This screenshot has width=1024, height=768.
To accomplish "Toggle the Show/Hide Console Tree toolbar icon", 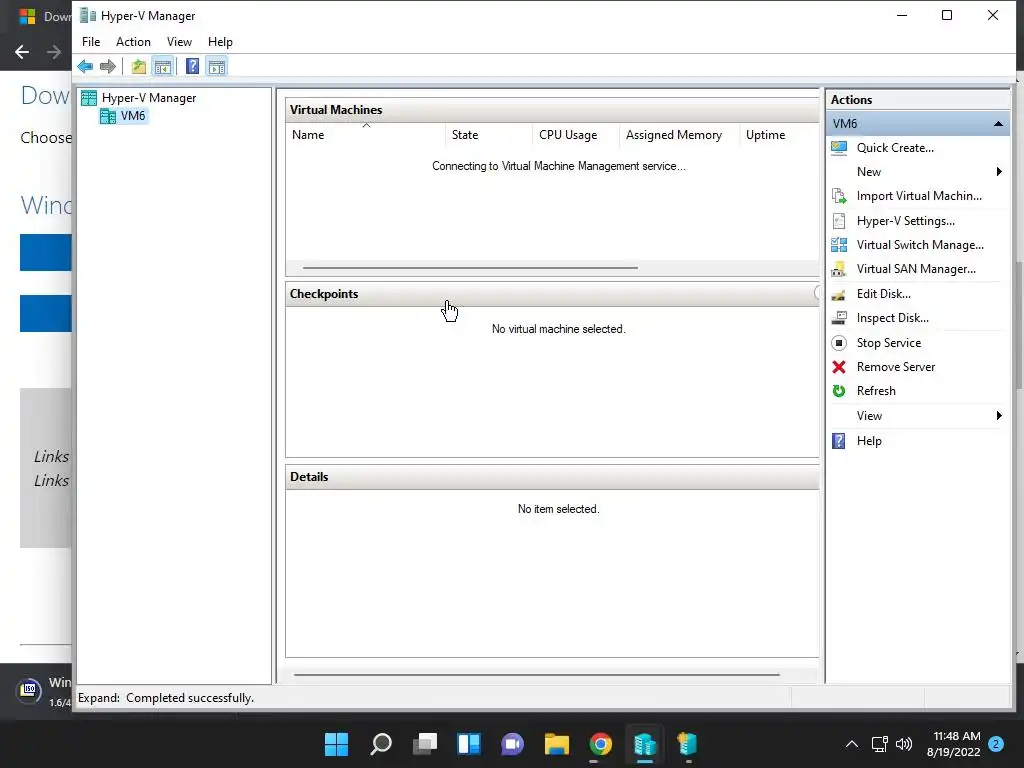I will pos(163,67).
